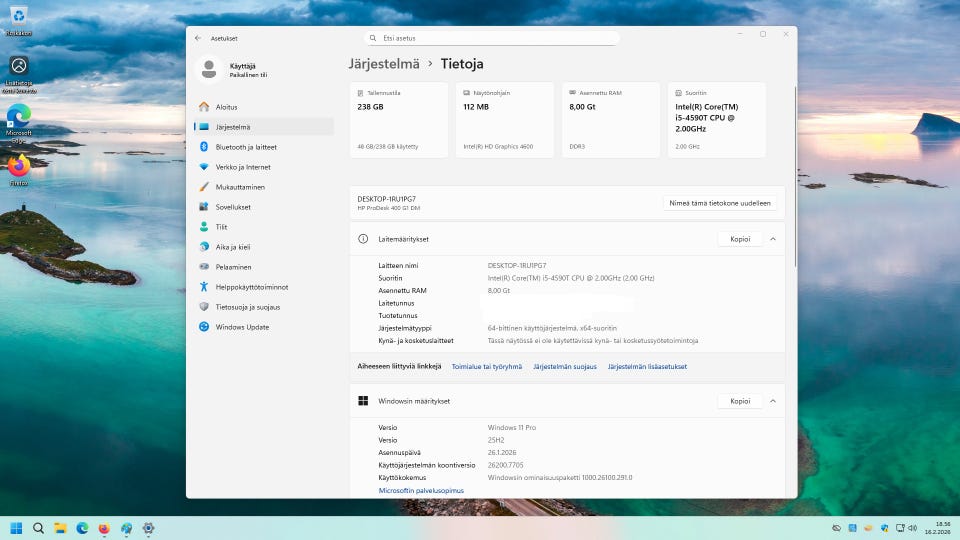This screenshot has width=960, height=540.
Task: Open Windows Update section
Action: pos(242,327)
